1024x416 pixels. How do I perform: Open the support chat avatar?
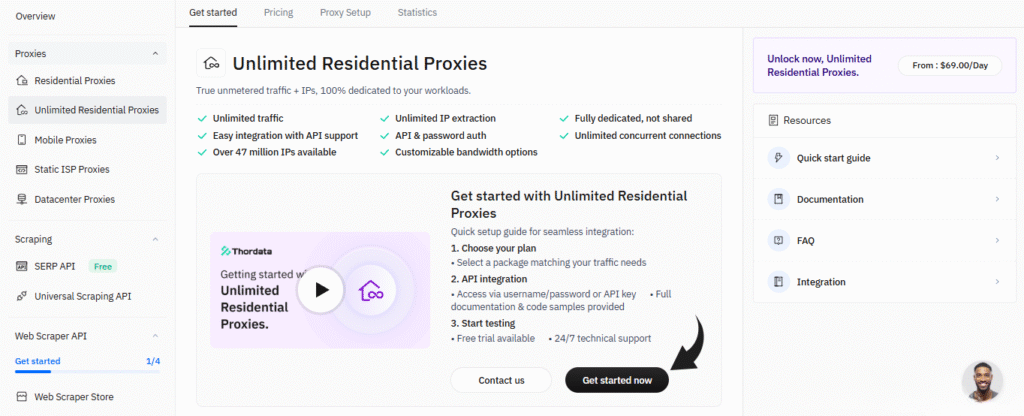click(981, 381)
